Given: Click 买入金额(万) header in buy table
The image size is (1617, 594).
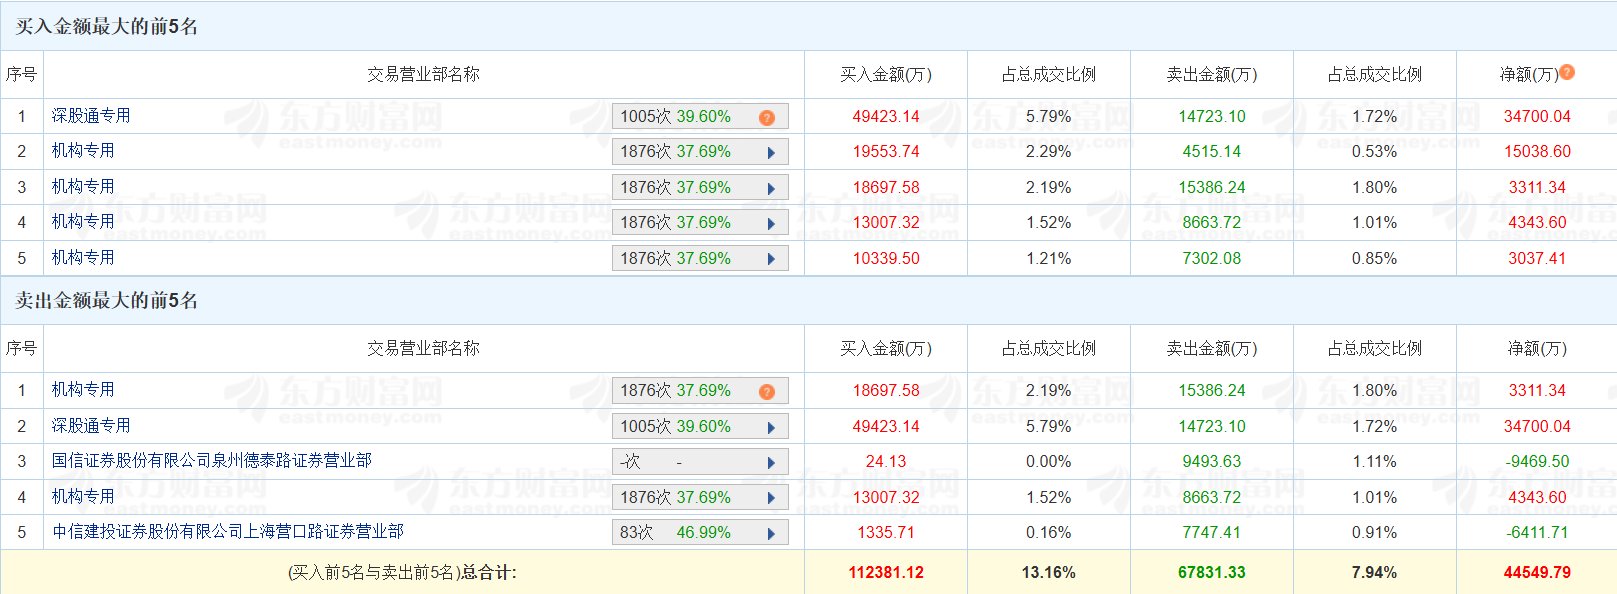Looking at the screenshot, I should pyautogui.click(x=885, y=75).
